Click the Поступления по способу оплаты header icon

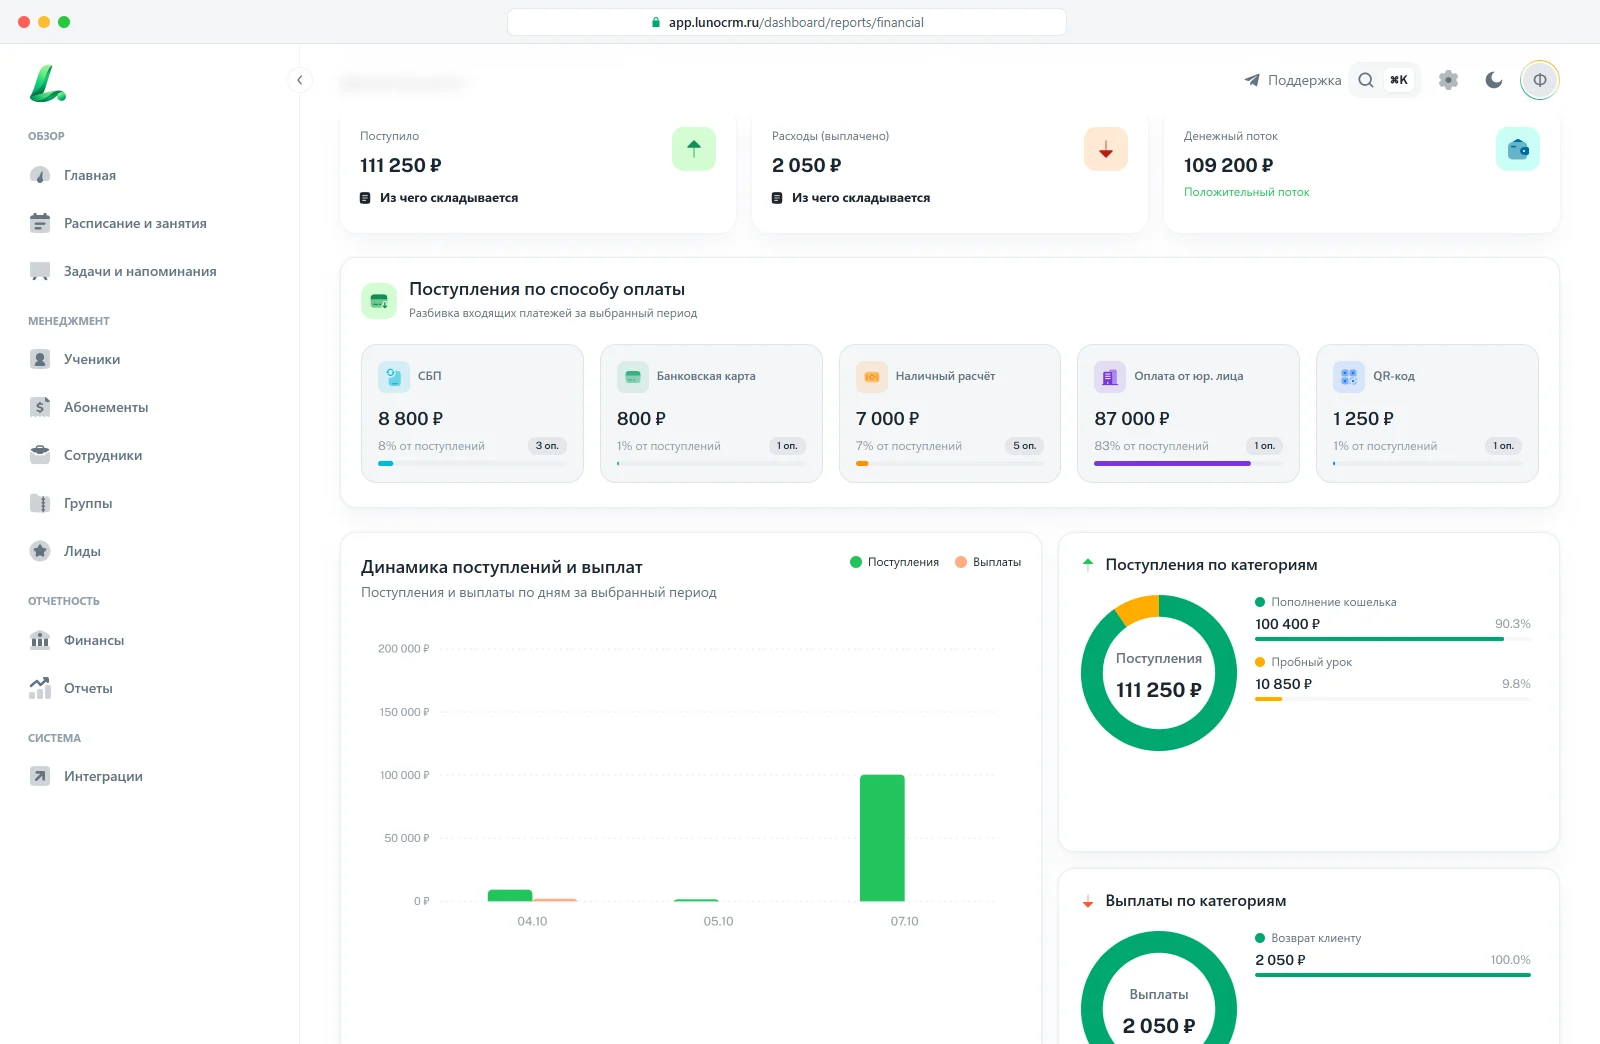[379, 301]
